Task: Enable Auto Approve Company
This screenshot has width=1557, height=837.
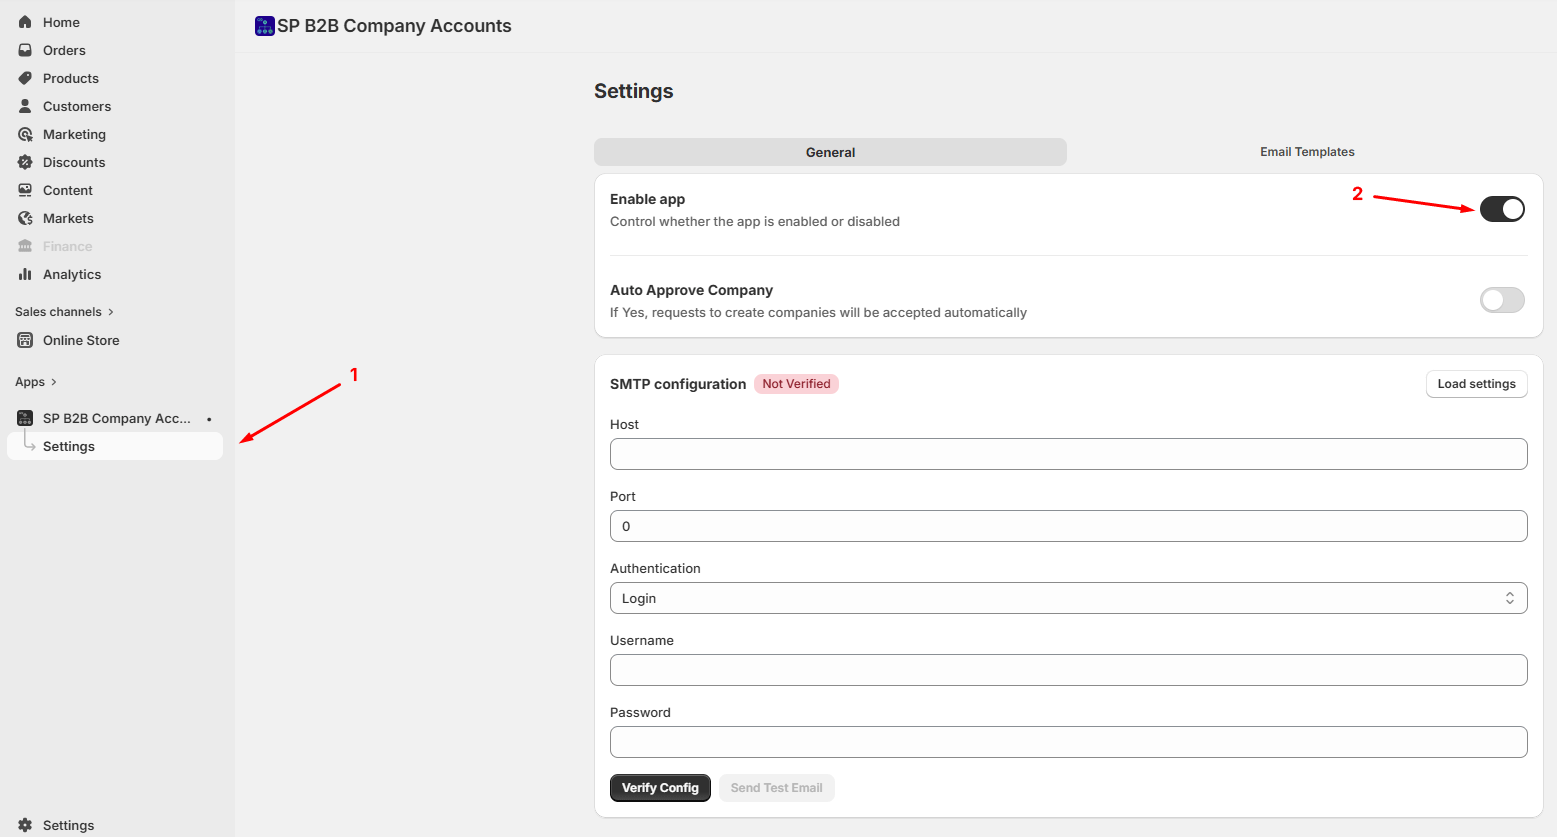Action: (x=1502, y=299)
